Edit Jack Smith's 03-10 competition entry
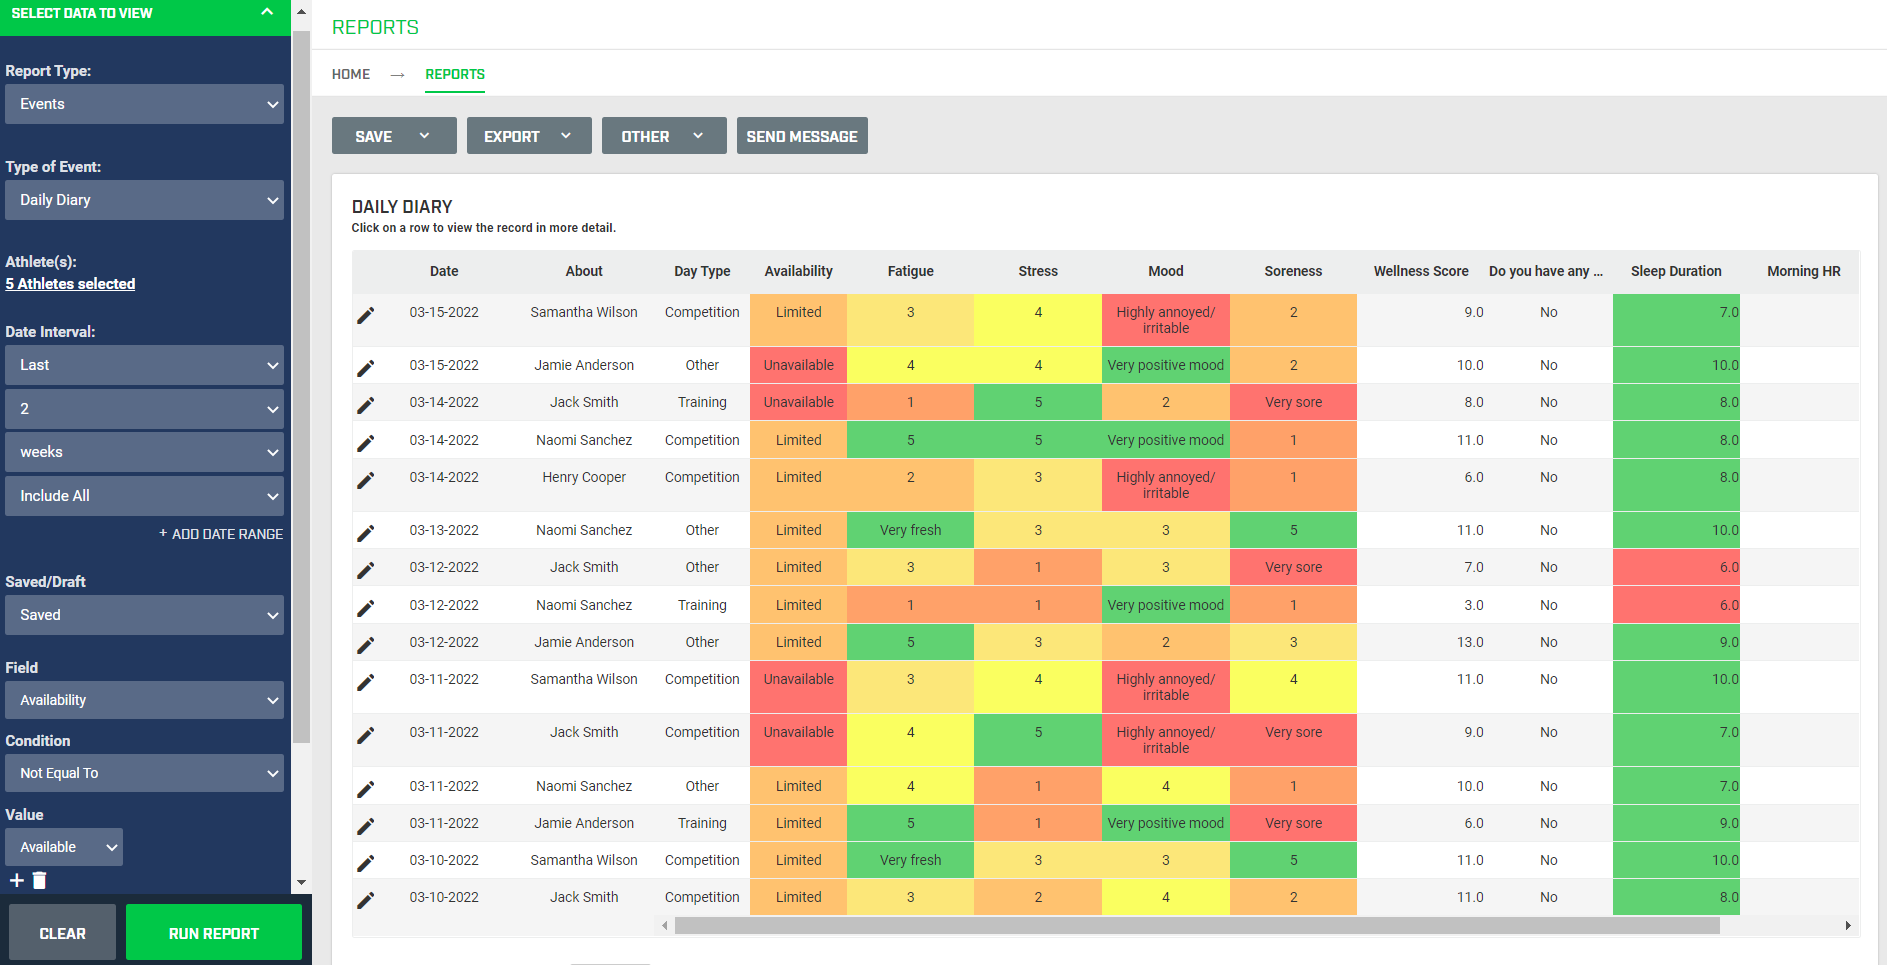 (367, 897)
